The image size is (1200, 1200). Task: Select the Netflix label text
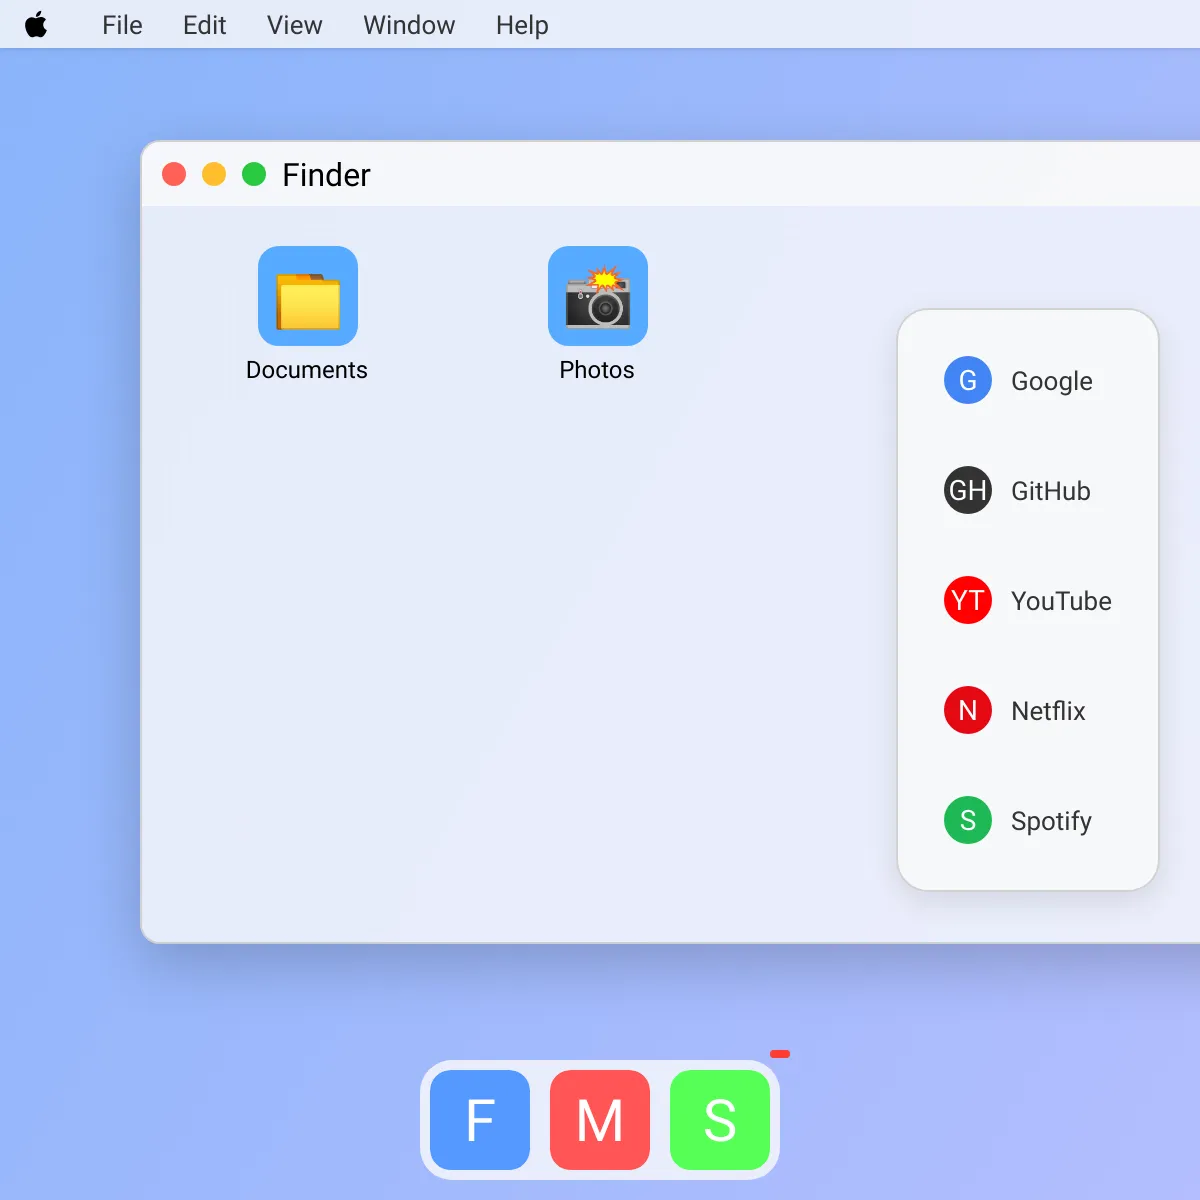coord(1048,711)
